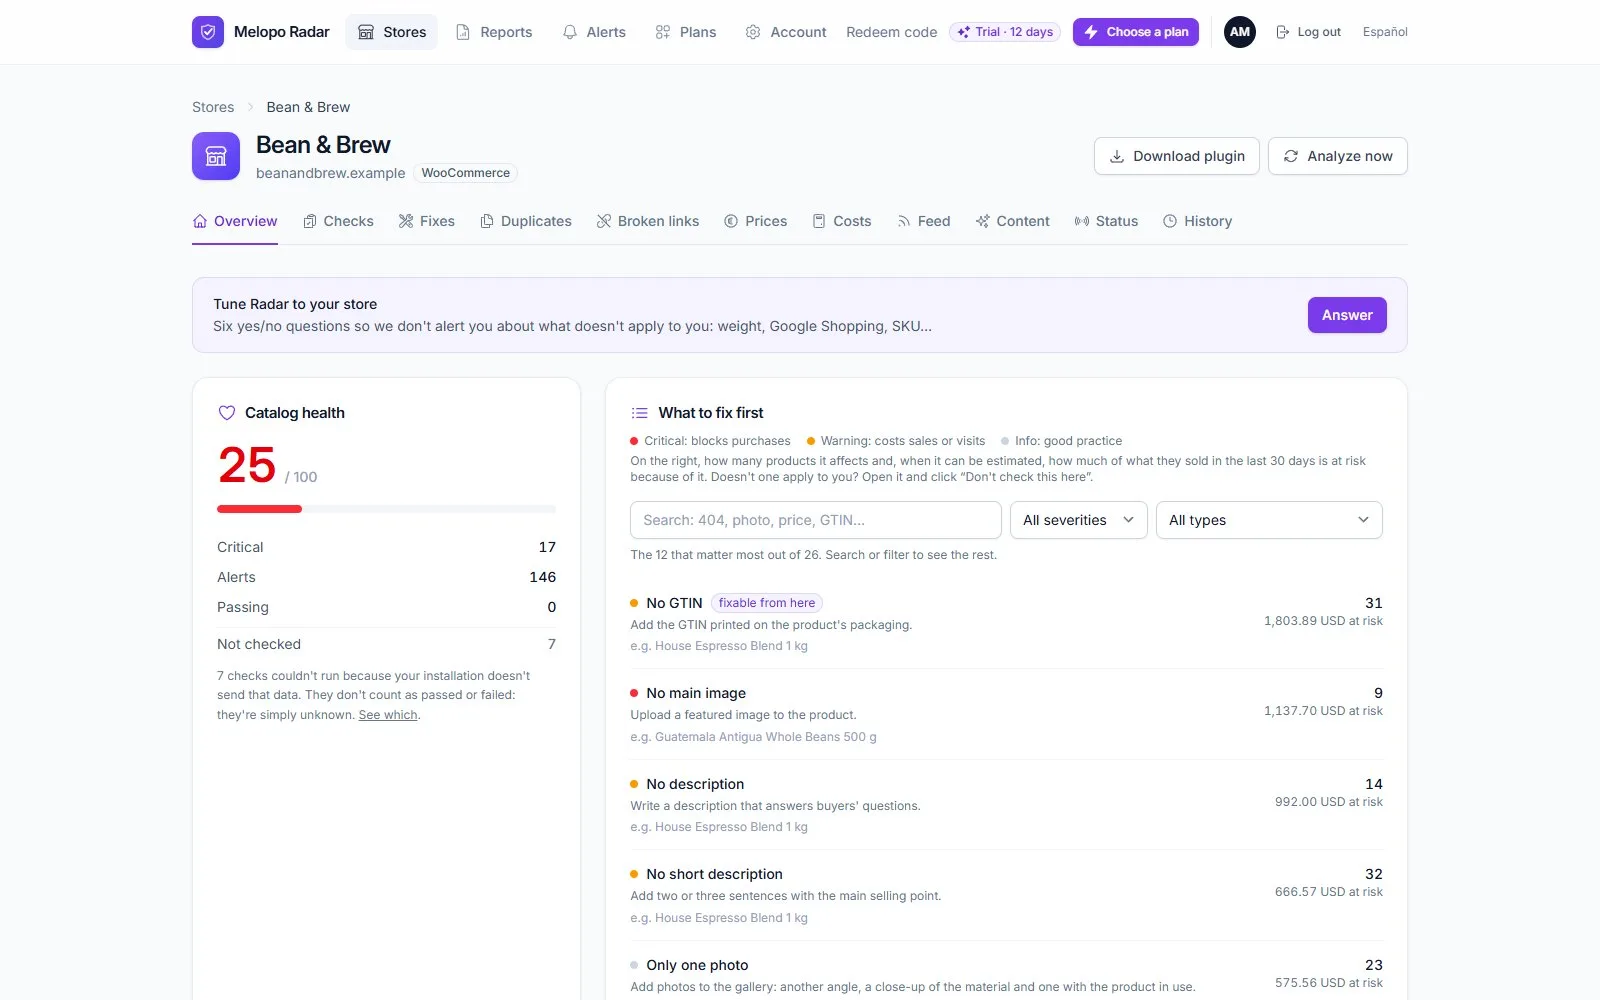Open the Duplicates tab

pyautogui.click(x=526, y=221)
